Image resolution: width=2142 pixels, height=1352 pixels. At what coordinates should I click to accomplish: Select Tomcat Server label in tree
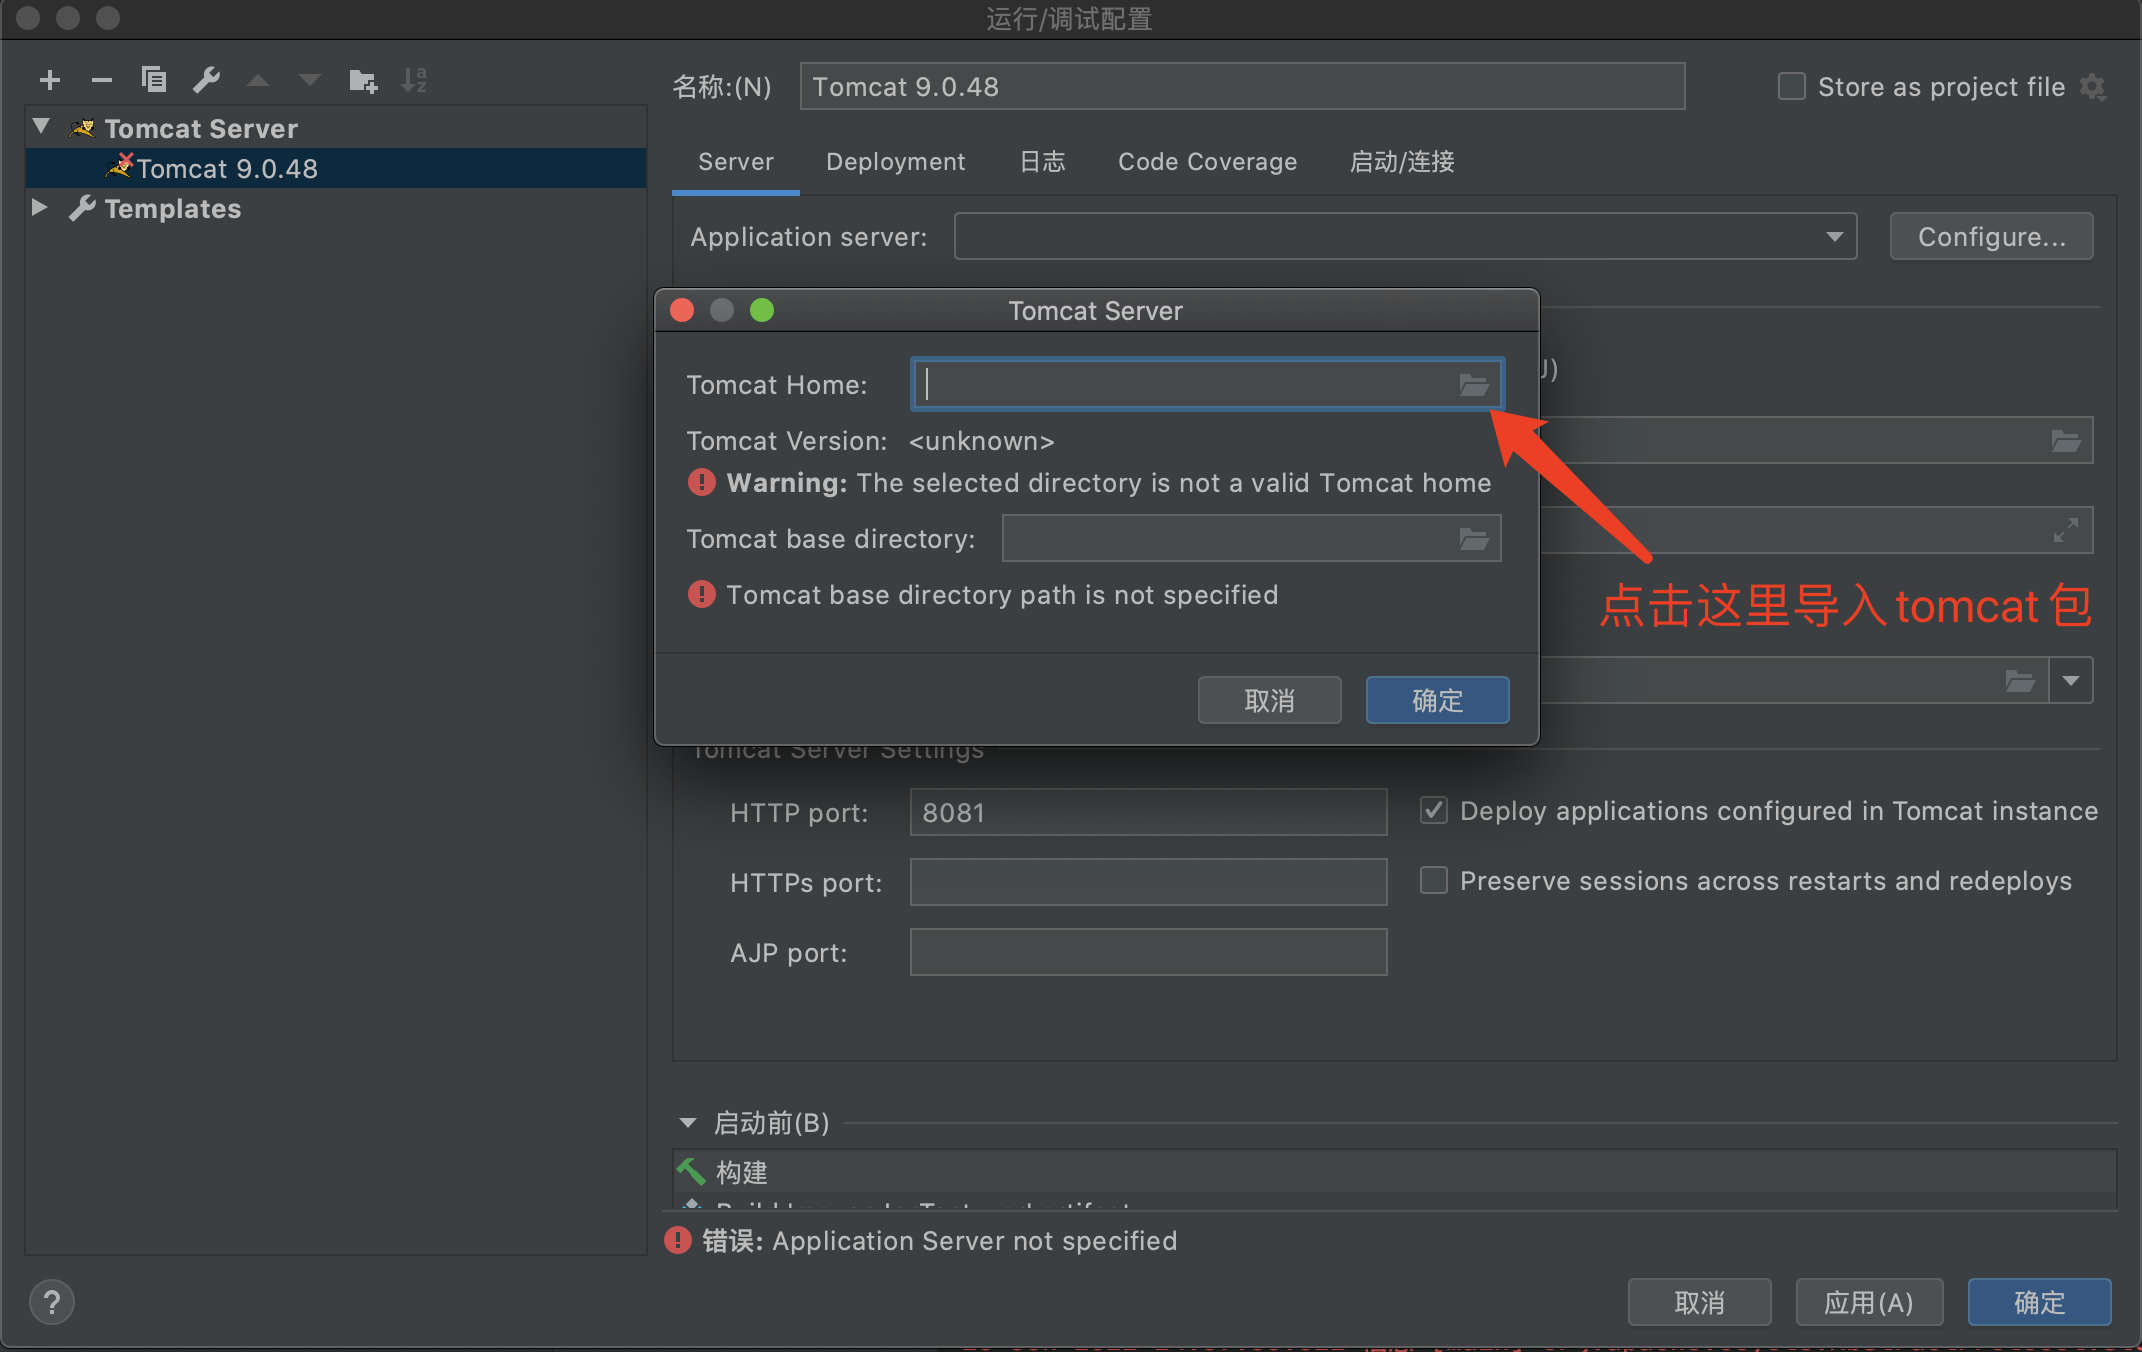[x=201, y=128]
